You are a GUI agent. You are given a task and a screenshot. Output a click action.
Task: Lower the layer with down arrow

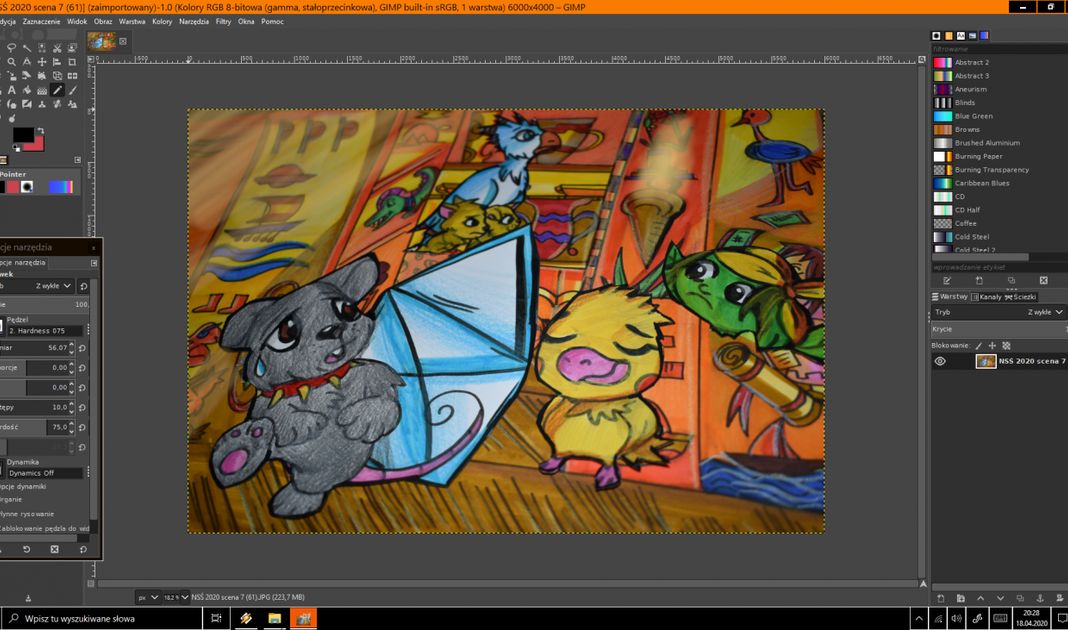[x=1000, y=599]
